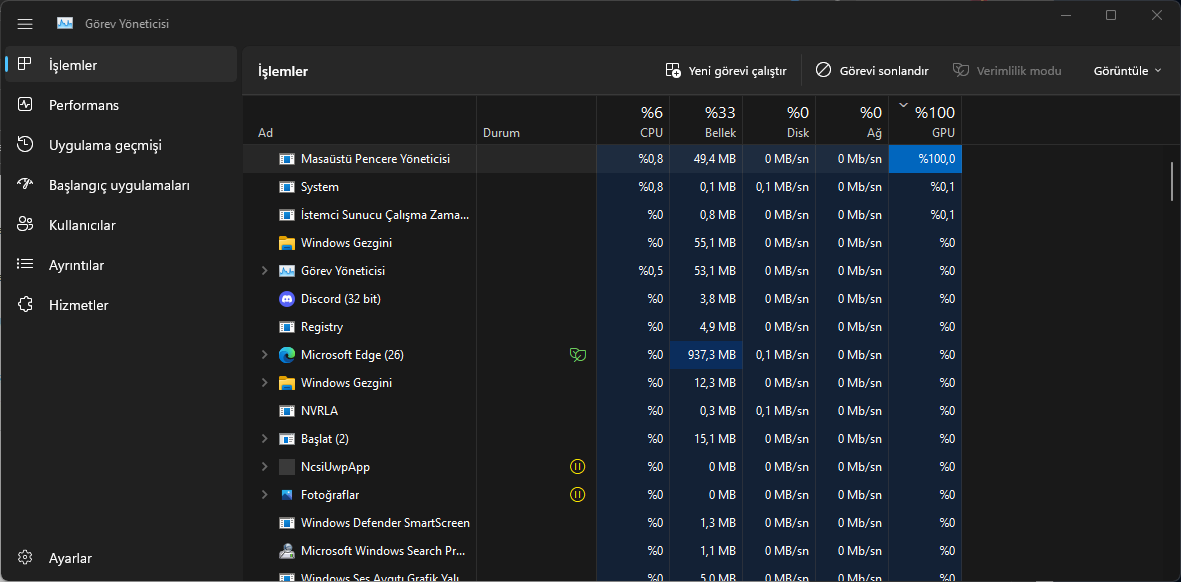Click the Performans sidebar icon
Image resolution: width=1181 pixels, height=582 pixels.
coord(26,105)
